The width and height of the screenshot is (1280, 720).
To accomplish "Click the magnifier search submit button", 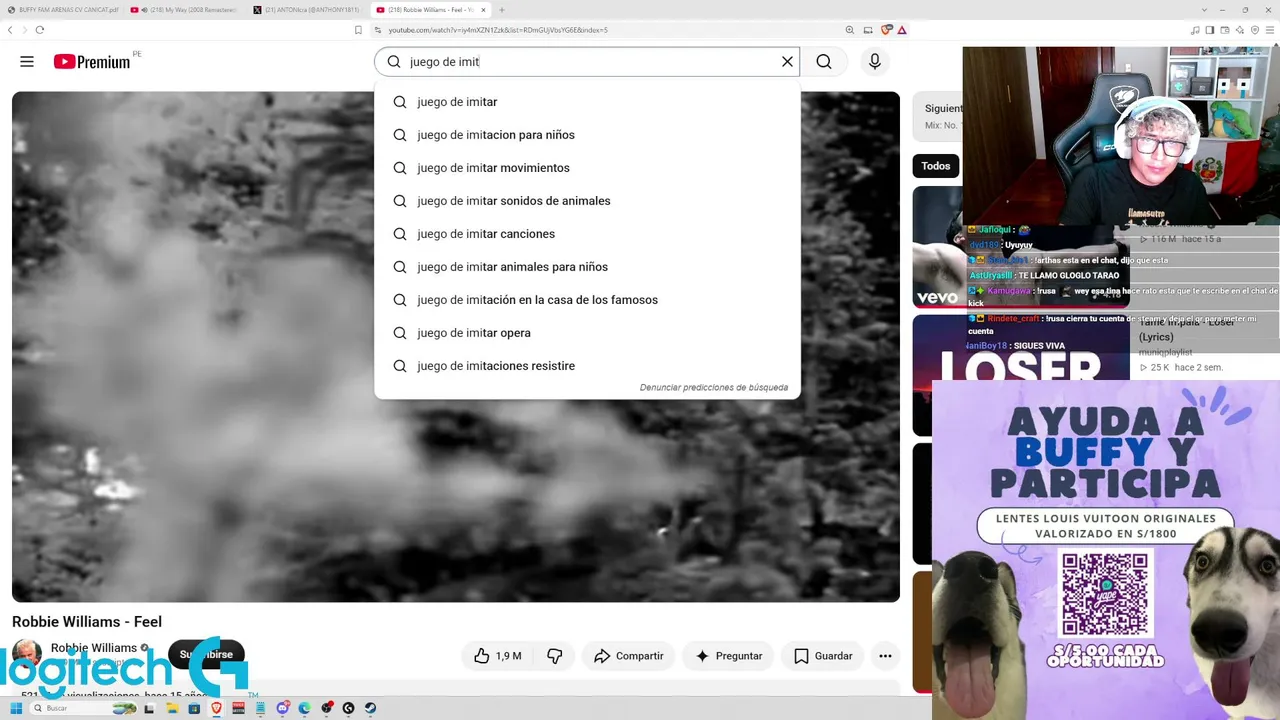I will pyautogui.click(x=824, y=62).
